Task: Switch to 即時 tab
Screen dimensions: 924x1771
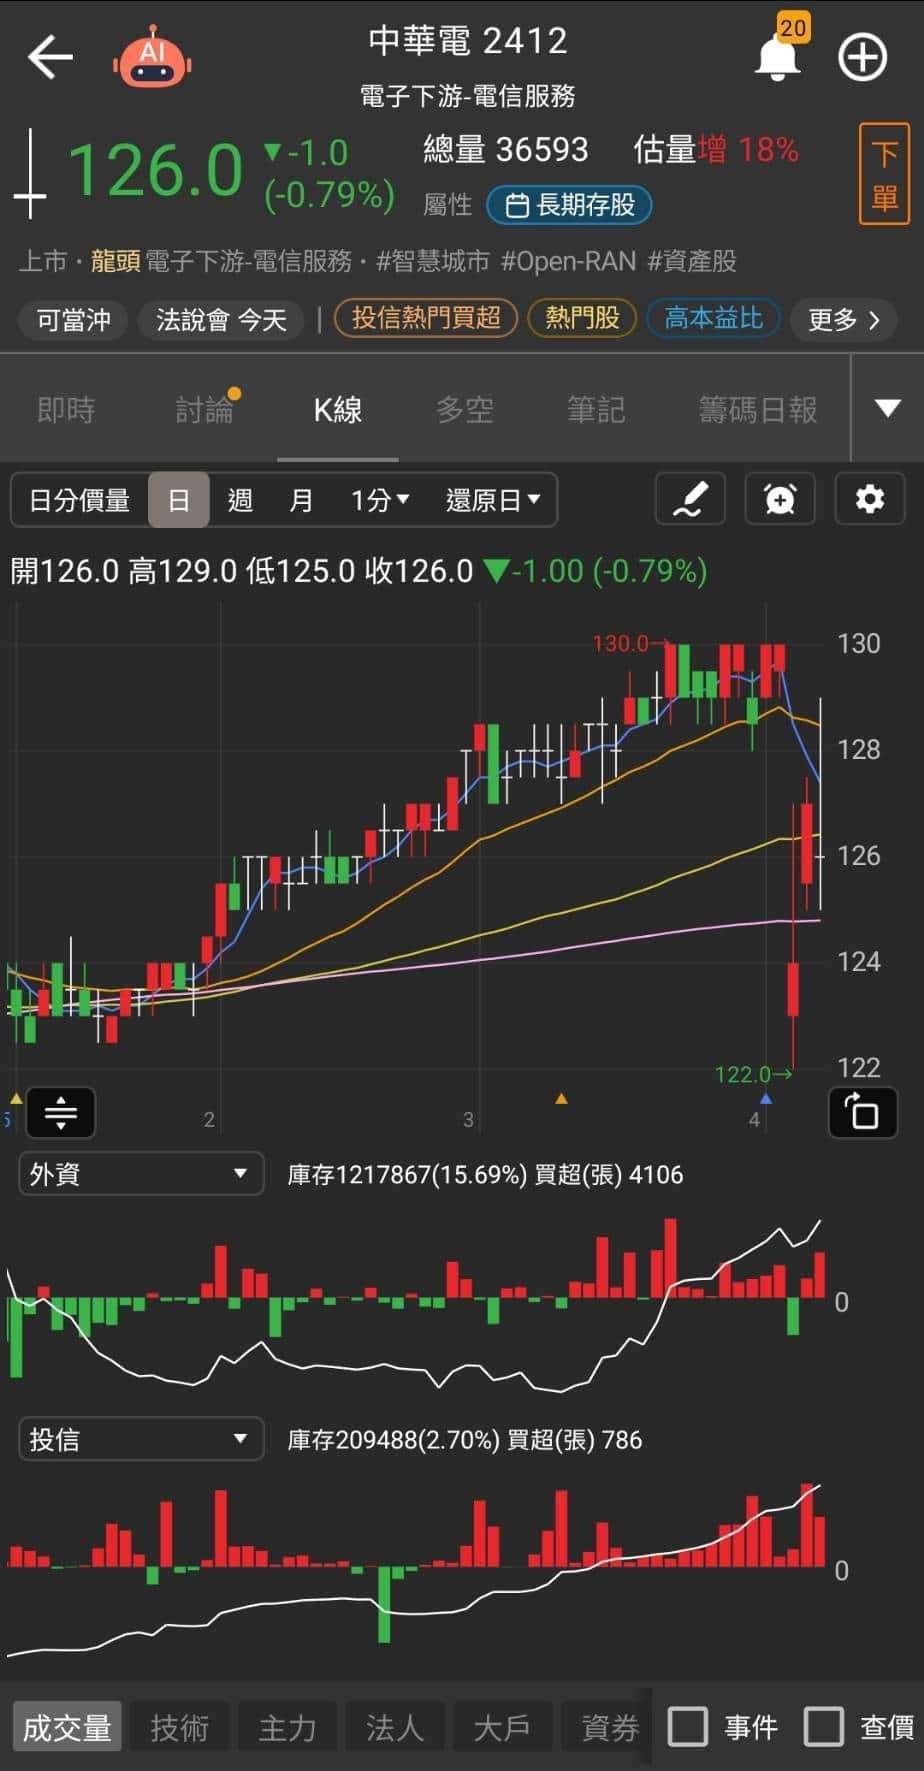Action: 66,409
